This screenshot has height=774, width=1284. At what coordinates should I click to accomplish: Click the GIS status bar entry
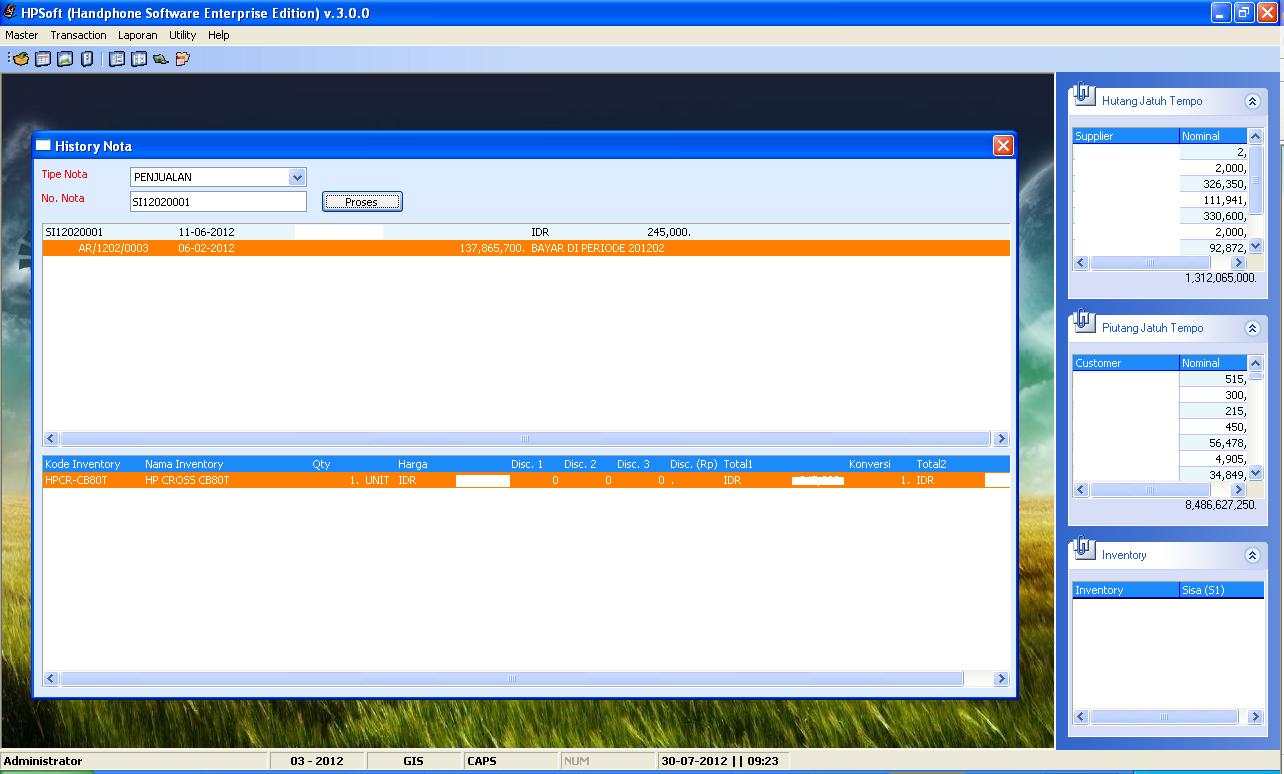[x=413, y=761]
